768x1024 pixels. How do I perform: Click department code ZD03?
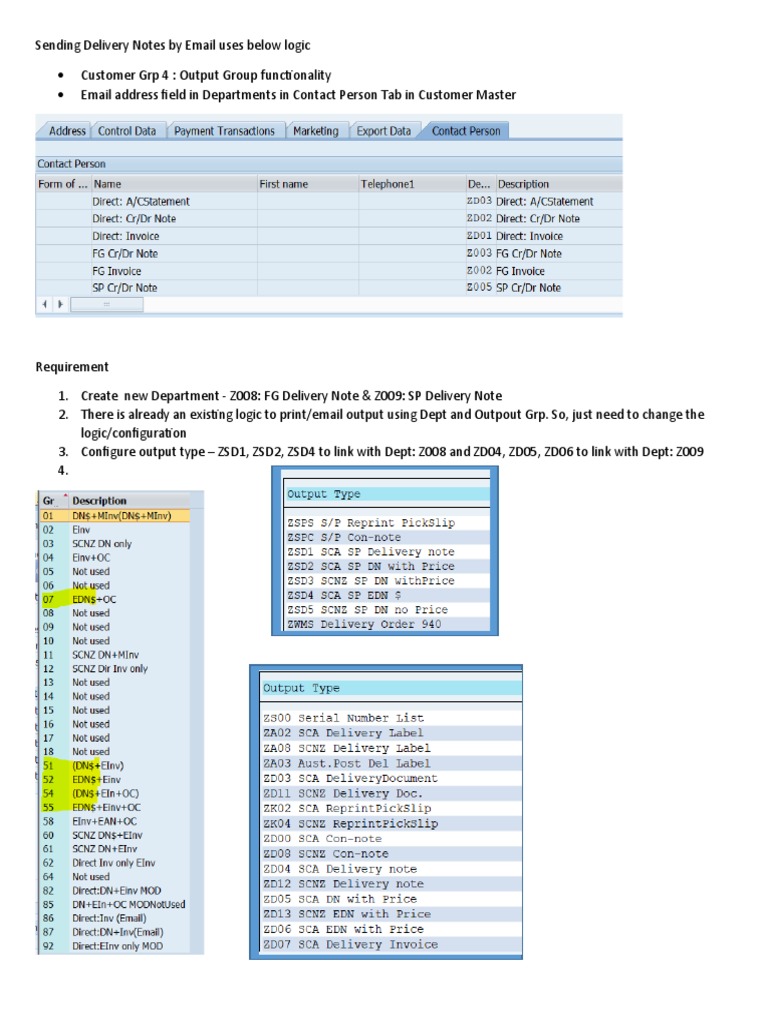tap(479, 201)
